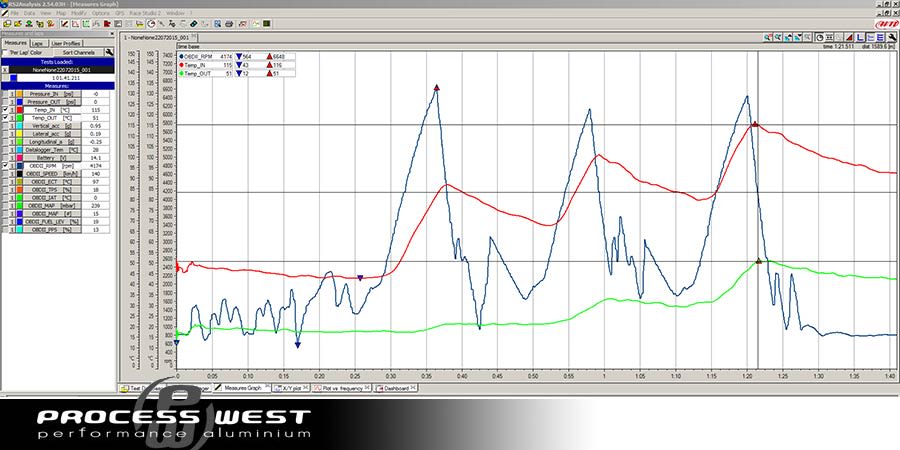The height and width of the screenshot is (450, 900).
Task: Uncheck the Temp_IN channel checkbox
Action: (5, 110)
